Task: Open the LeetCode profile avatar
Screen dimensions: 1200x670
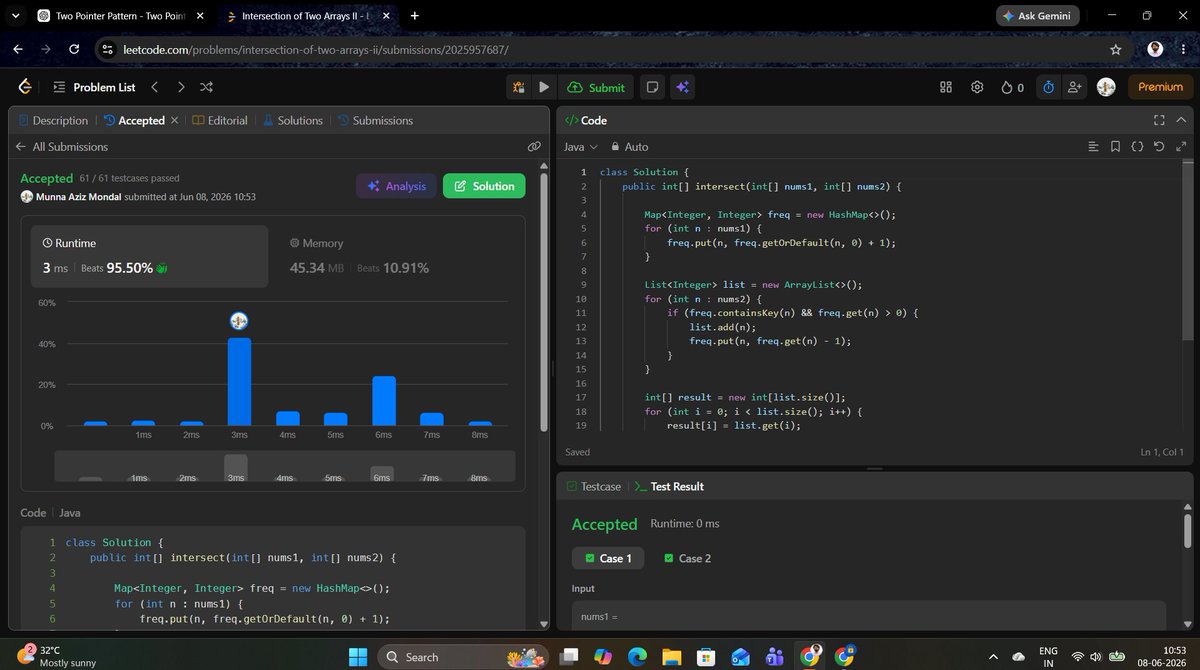Action: click(x=1106, y=87)
